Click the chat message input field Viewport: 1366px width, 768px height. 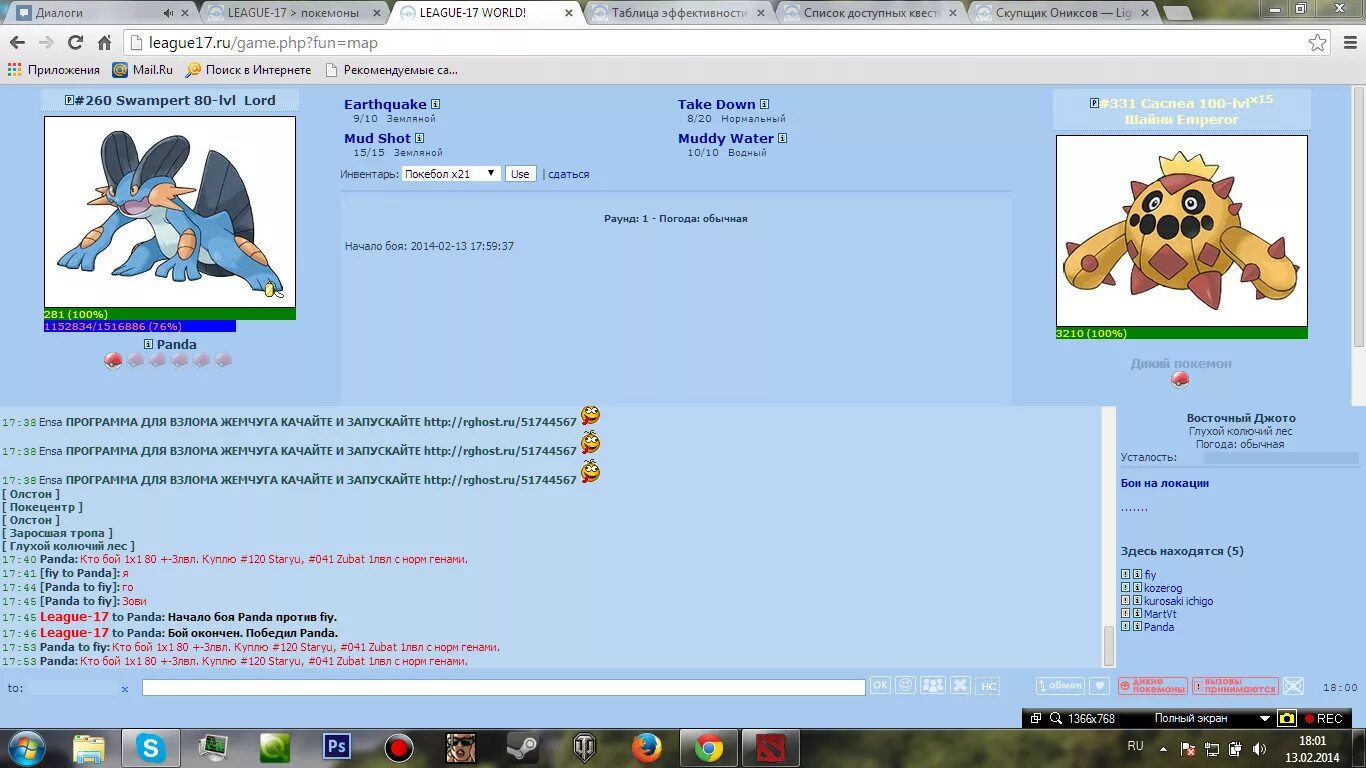[x=503, y=688]
